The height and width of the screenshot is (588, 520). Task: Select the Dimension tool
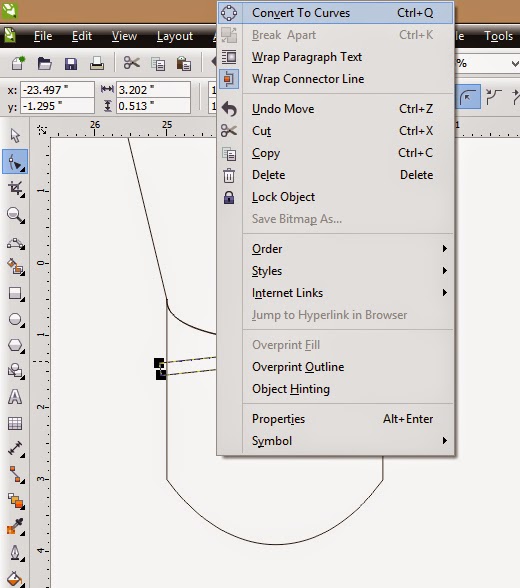pos(15,449)
